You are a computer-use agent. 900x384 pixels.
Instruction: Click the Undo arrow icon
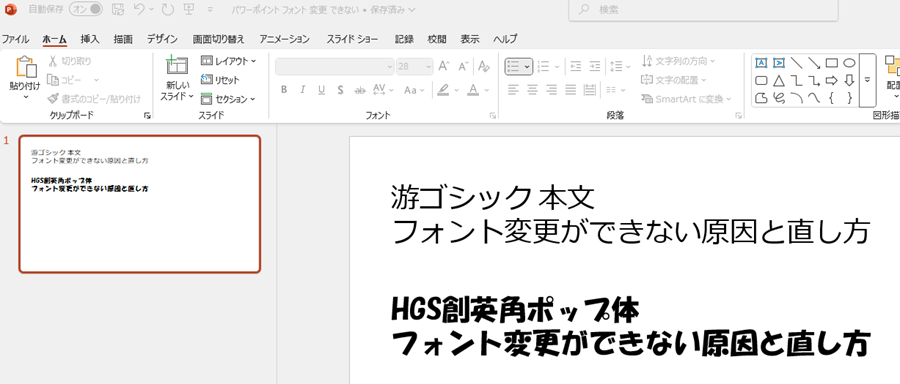(138, 9)
